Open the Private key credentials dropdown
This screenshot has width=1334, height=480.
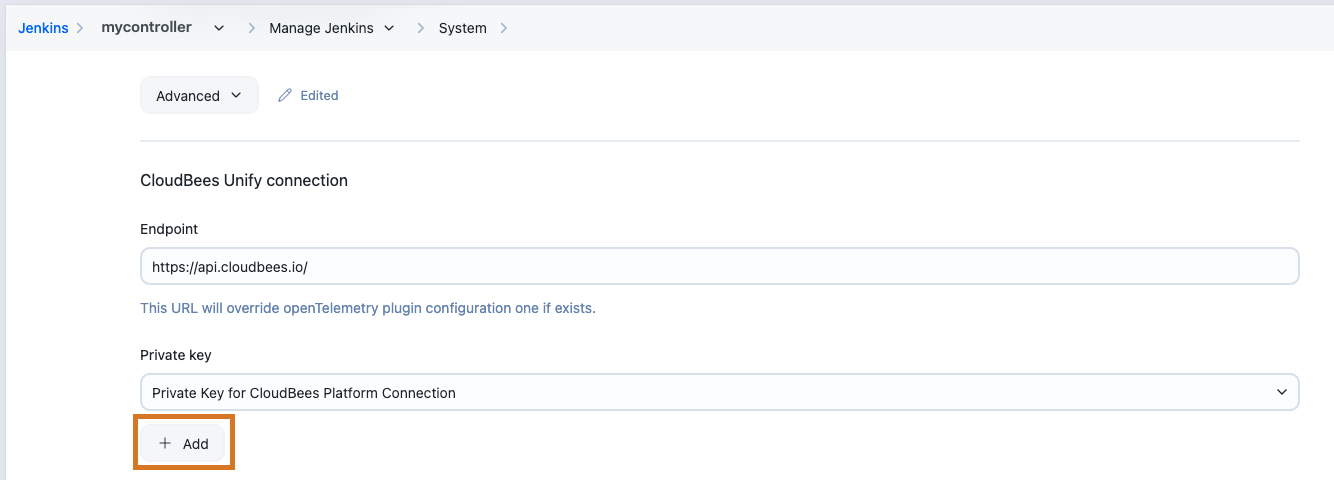(700, 393)
